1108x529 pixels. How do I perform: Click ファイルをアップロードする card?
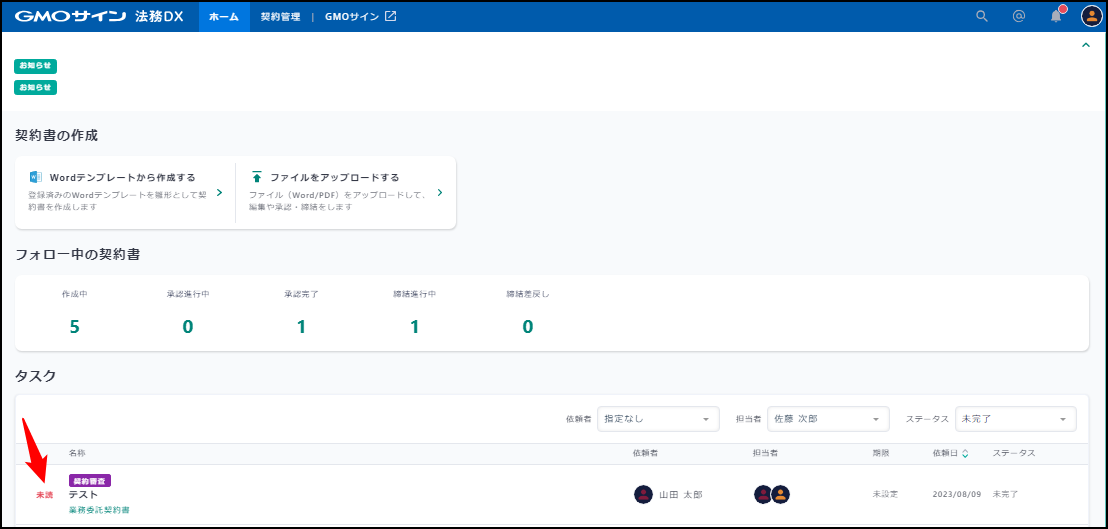(345, 192)
